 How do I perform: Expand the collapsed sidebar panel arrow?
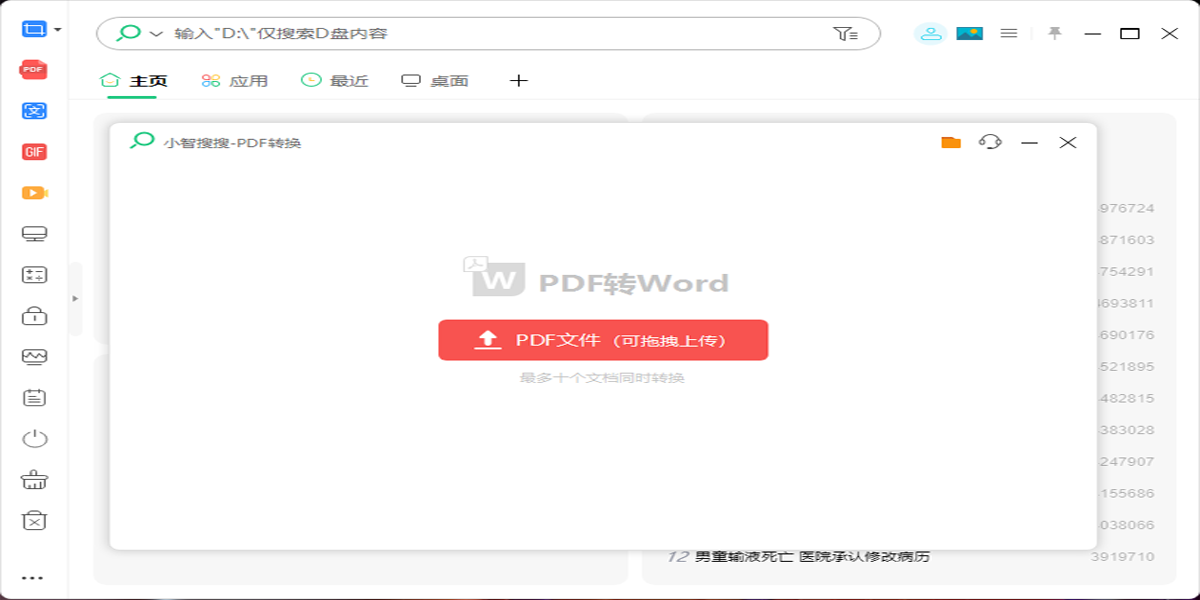(75, 298)
